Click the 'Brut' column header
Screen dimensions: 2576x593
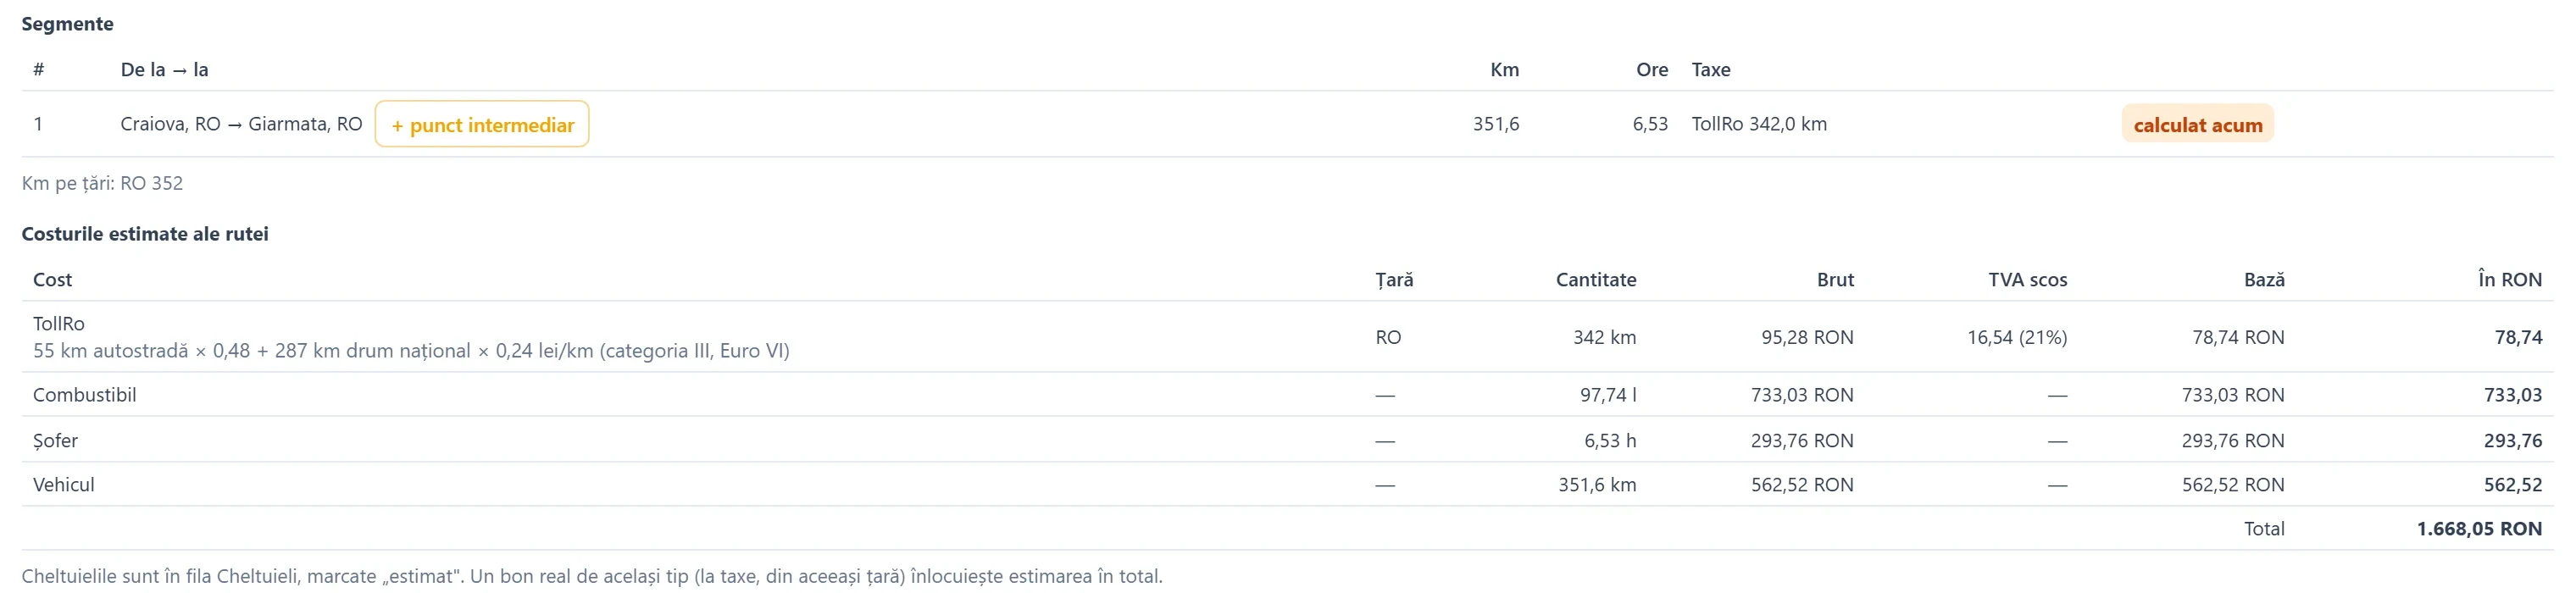(x=1835, y=280)
